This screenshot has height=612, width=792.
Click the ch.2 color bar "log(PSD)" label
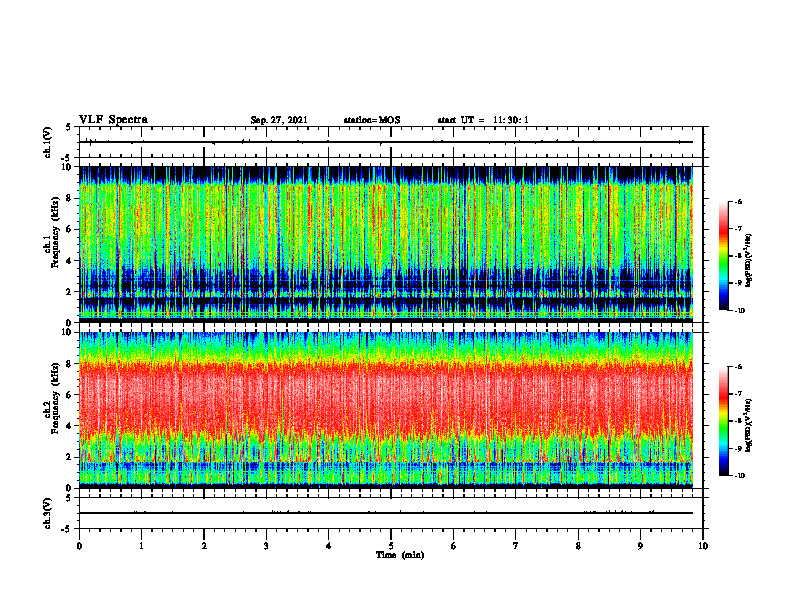(749, 424)
